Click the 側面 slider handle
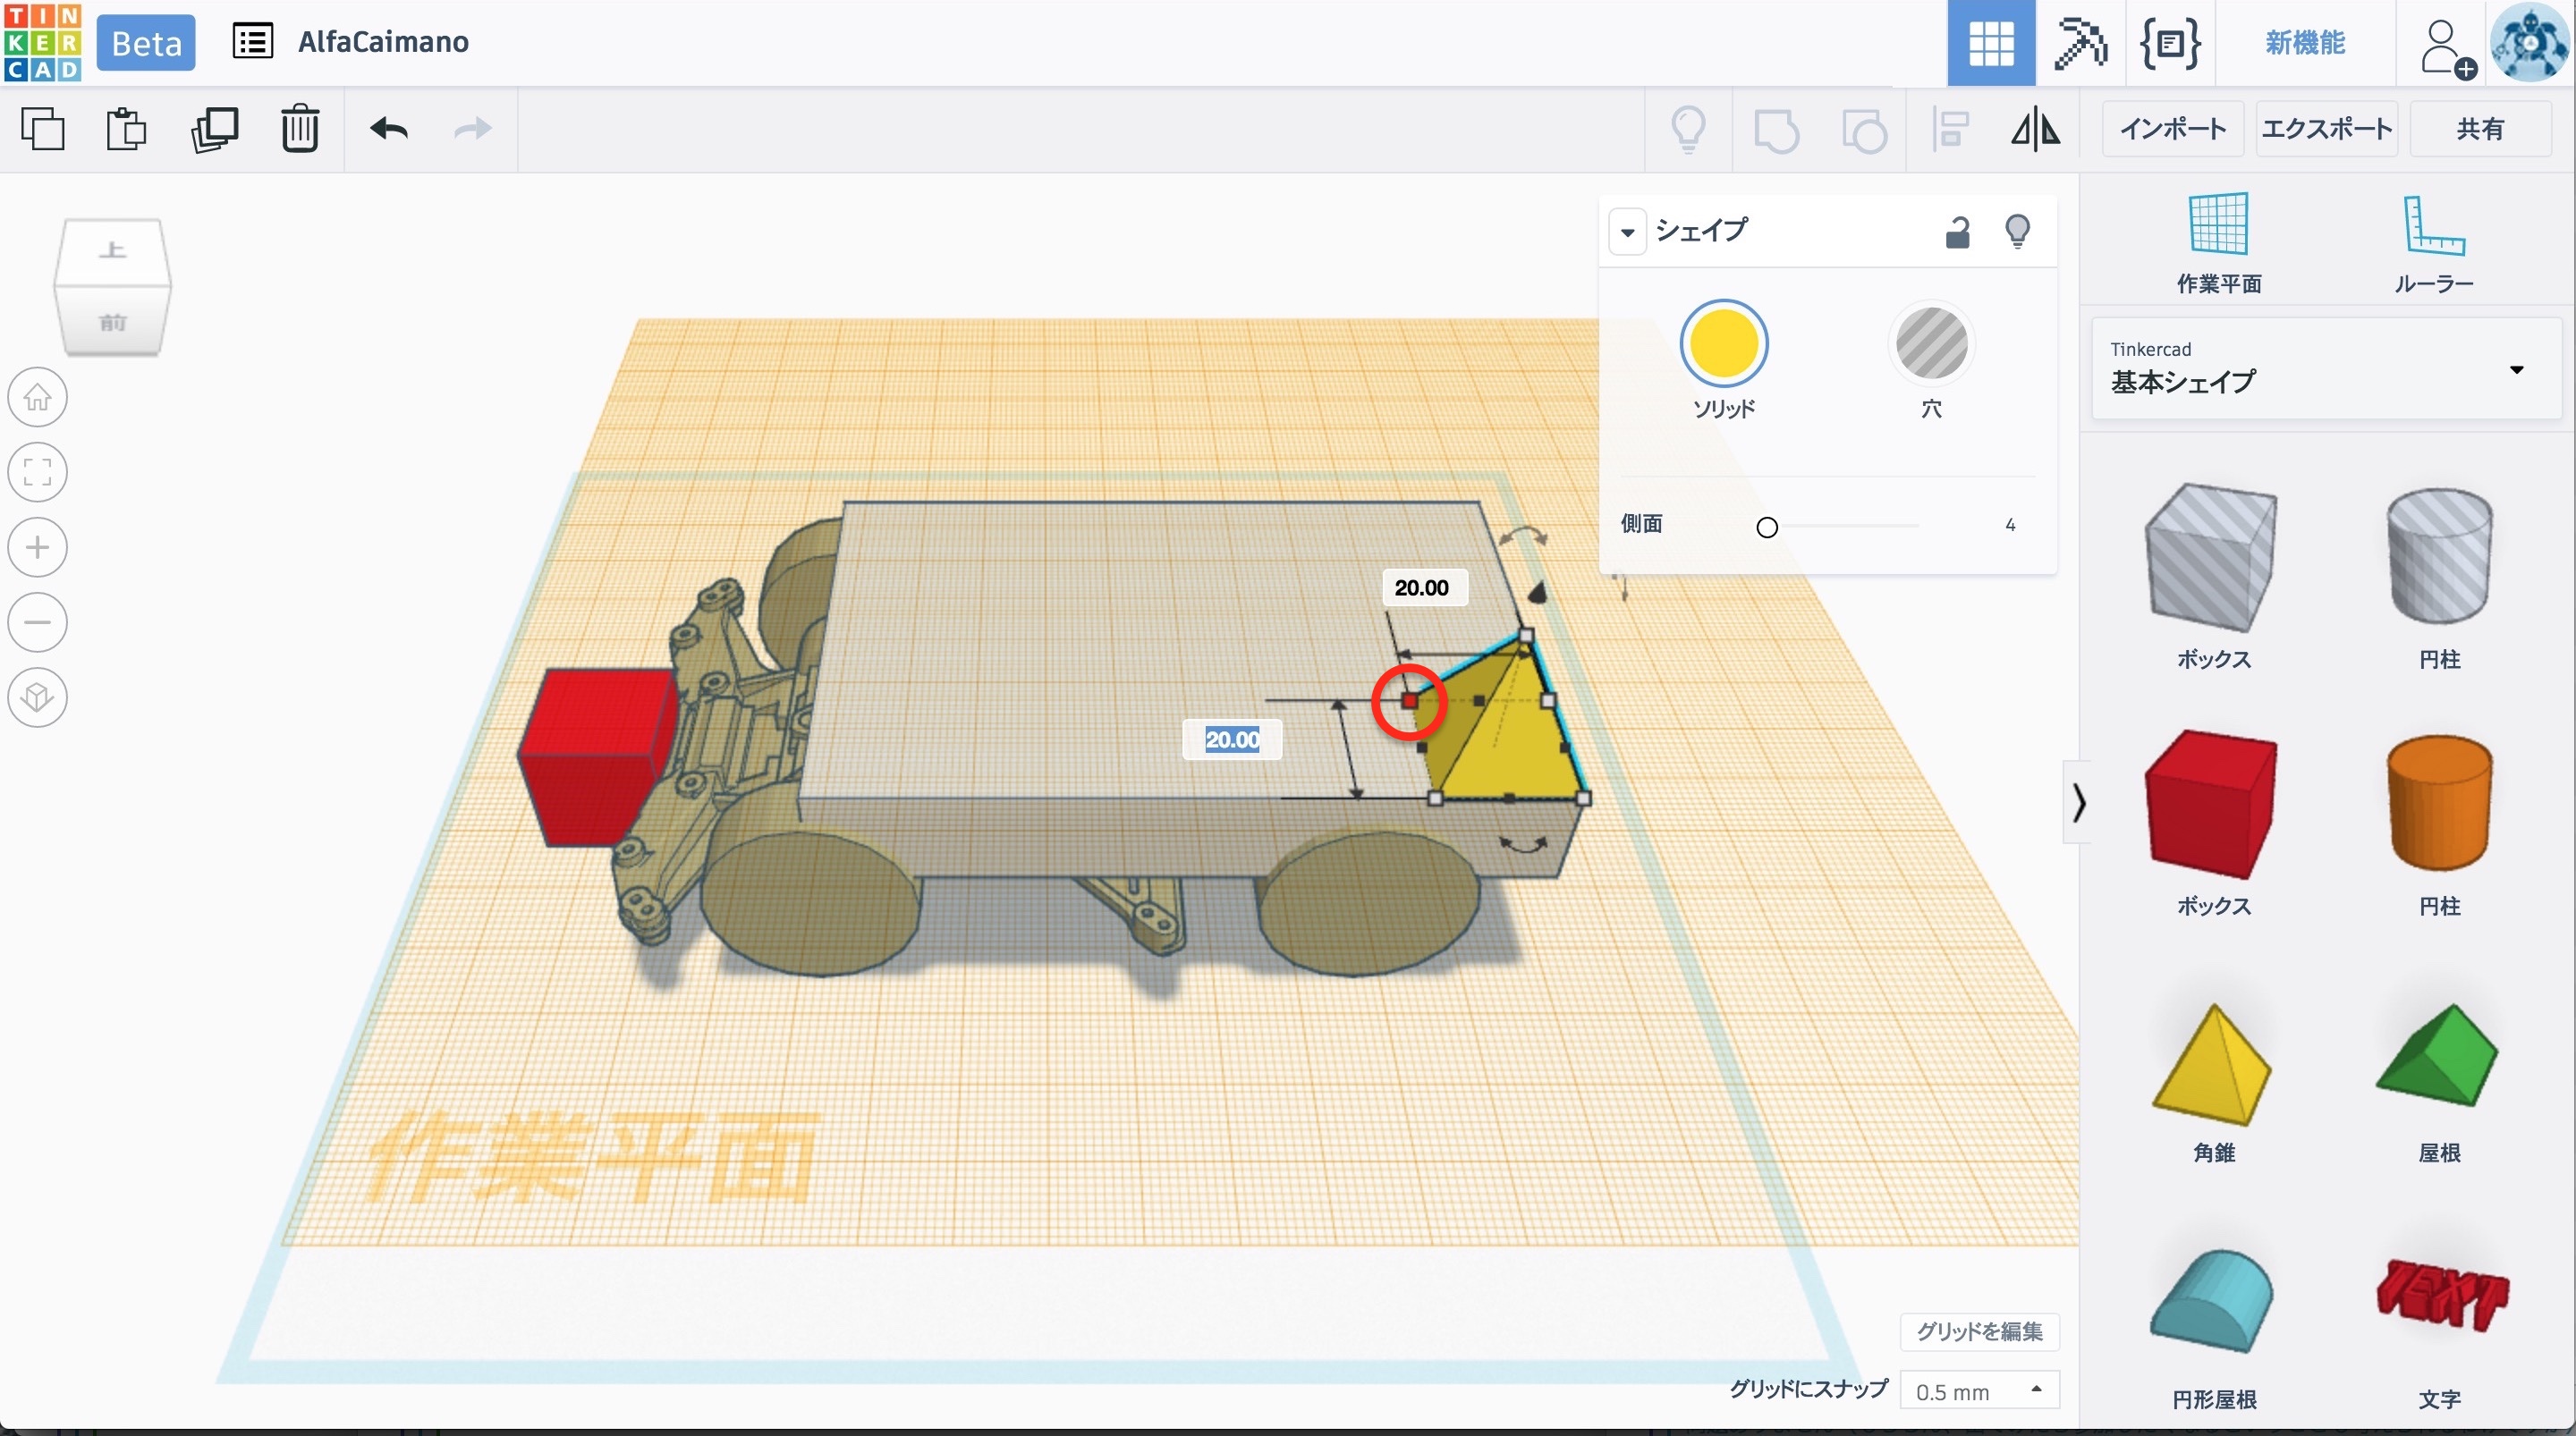 [x=1767, y=527]
